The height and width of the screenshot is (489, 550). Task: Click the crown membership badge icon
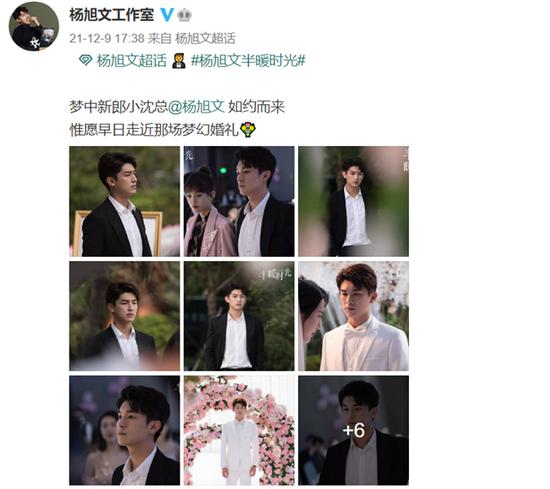pyautogui.click(x=184, y=15)
